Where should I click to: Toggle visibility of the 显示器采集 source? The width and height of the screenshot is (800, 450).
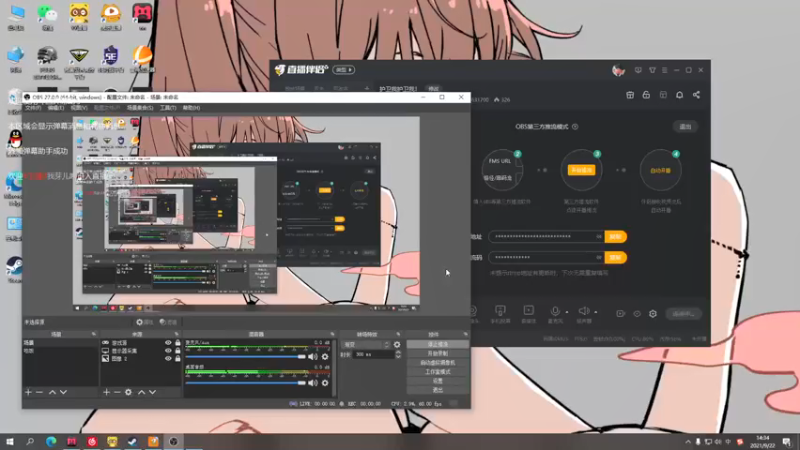(x=168, y=351)
